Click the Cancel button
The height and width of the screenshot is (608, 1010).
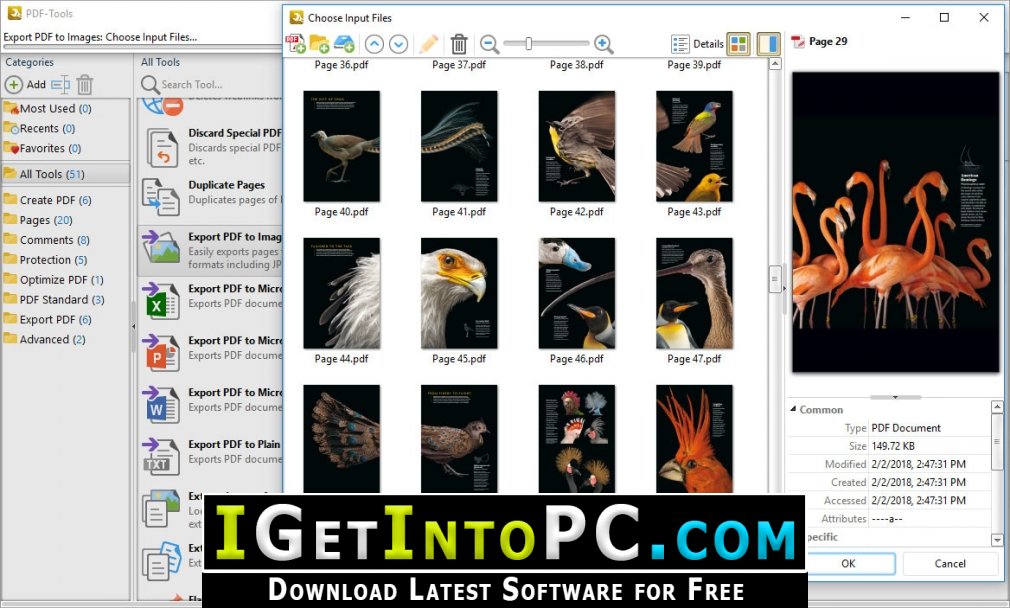coord(950,564)
